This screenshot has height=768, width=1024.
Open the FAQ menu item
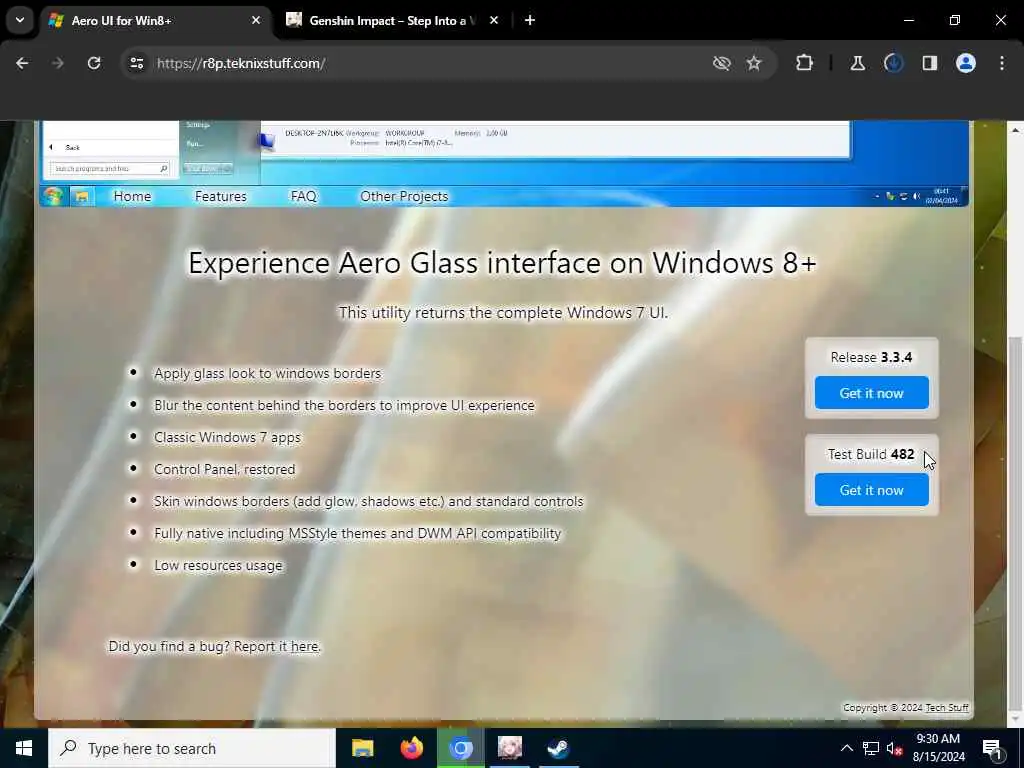coord(304,197)
